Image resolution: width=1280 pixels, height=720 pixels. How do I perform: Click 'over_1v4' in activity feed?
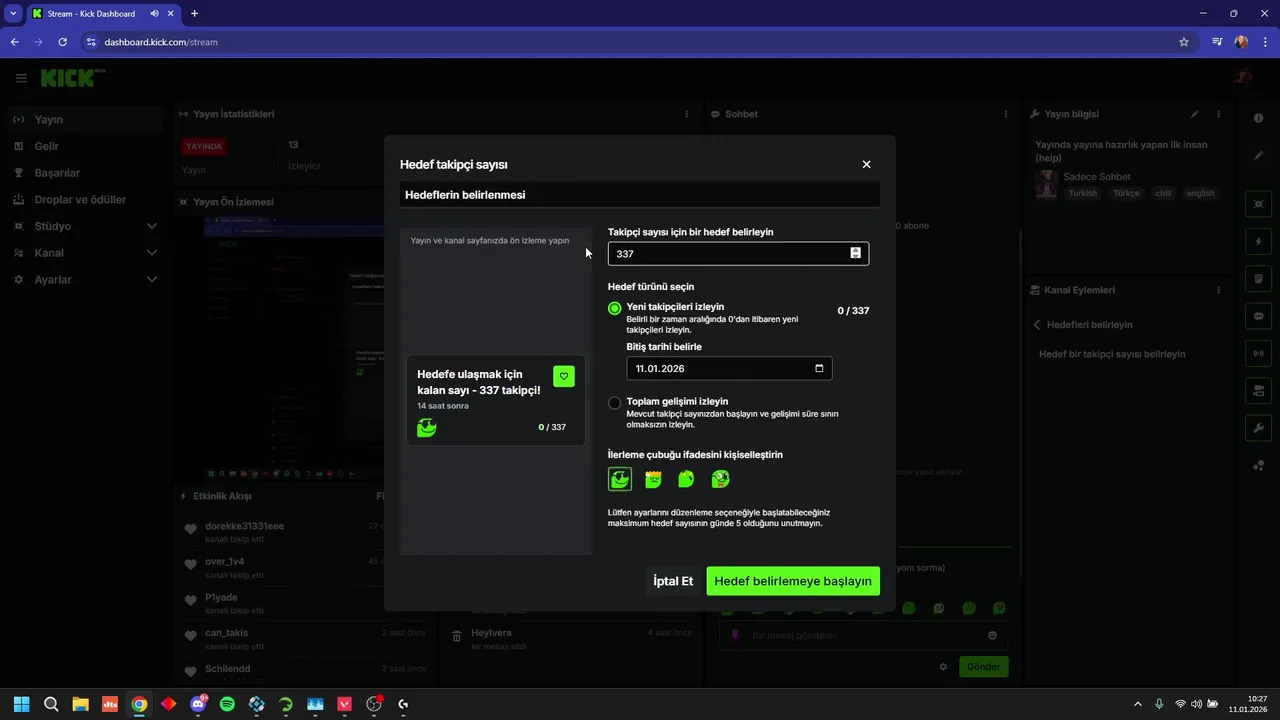coord(225,562)
